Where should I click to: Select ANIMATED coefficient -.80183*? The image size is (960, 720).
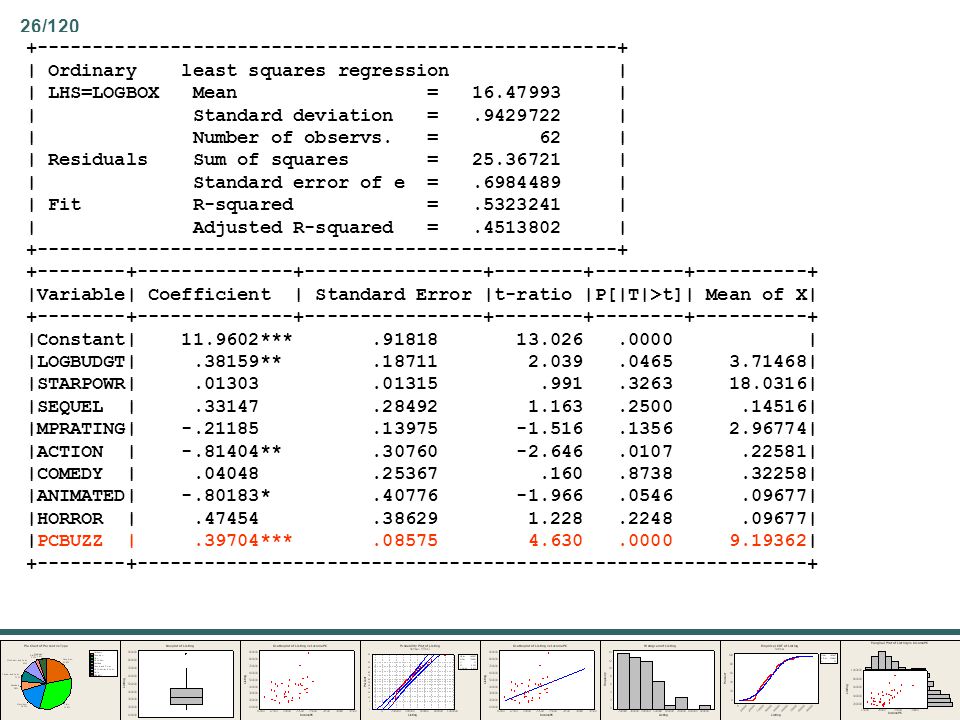point(226,496)
